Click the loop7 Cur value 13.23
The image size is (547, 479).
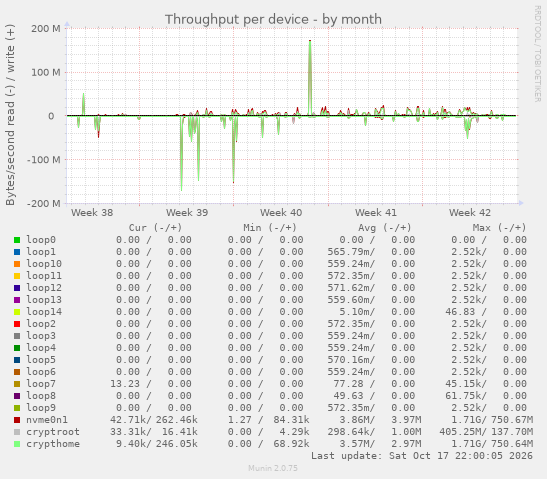pyautogui.click(x=125, y=384)
